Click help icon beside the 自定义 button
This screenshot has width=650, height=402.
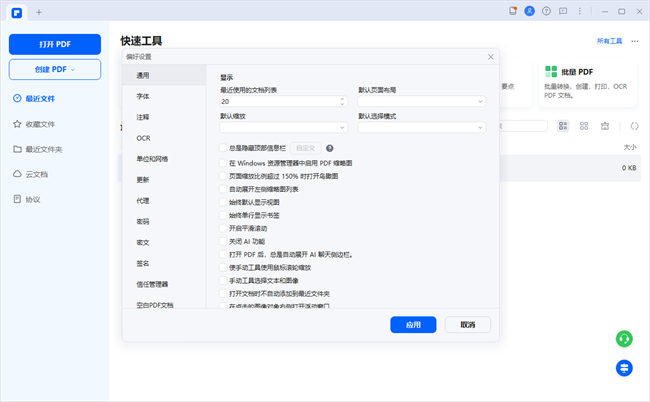(x=329, y=148)
